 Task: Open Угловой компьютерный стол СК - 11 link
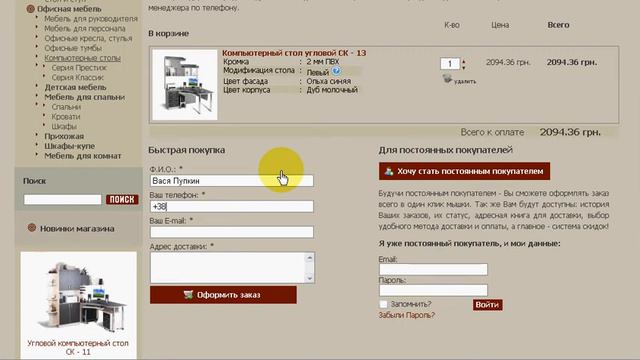pos(78,347)
